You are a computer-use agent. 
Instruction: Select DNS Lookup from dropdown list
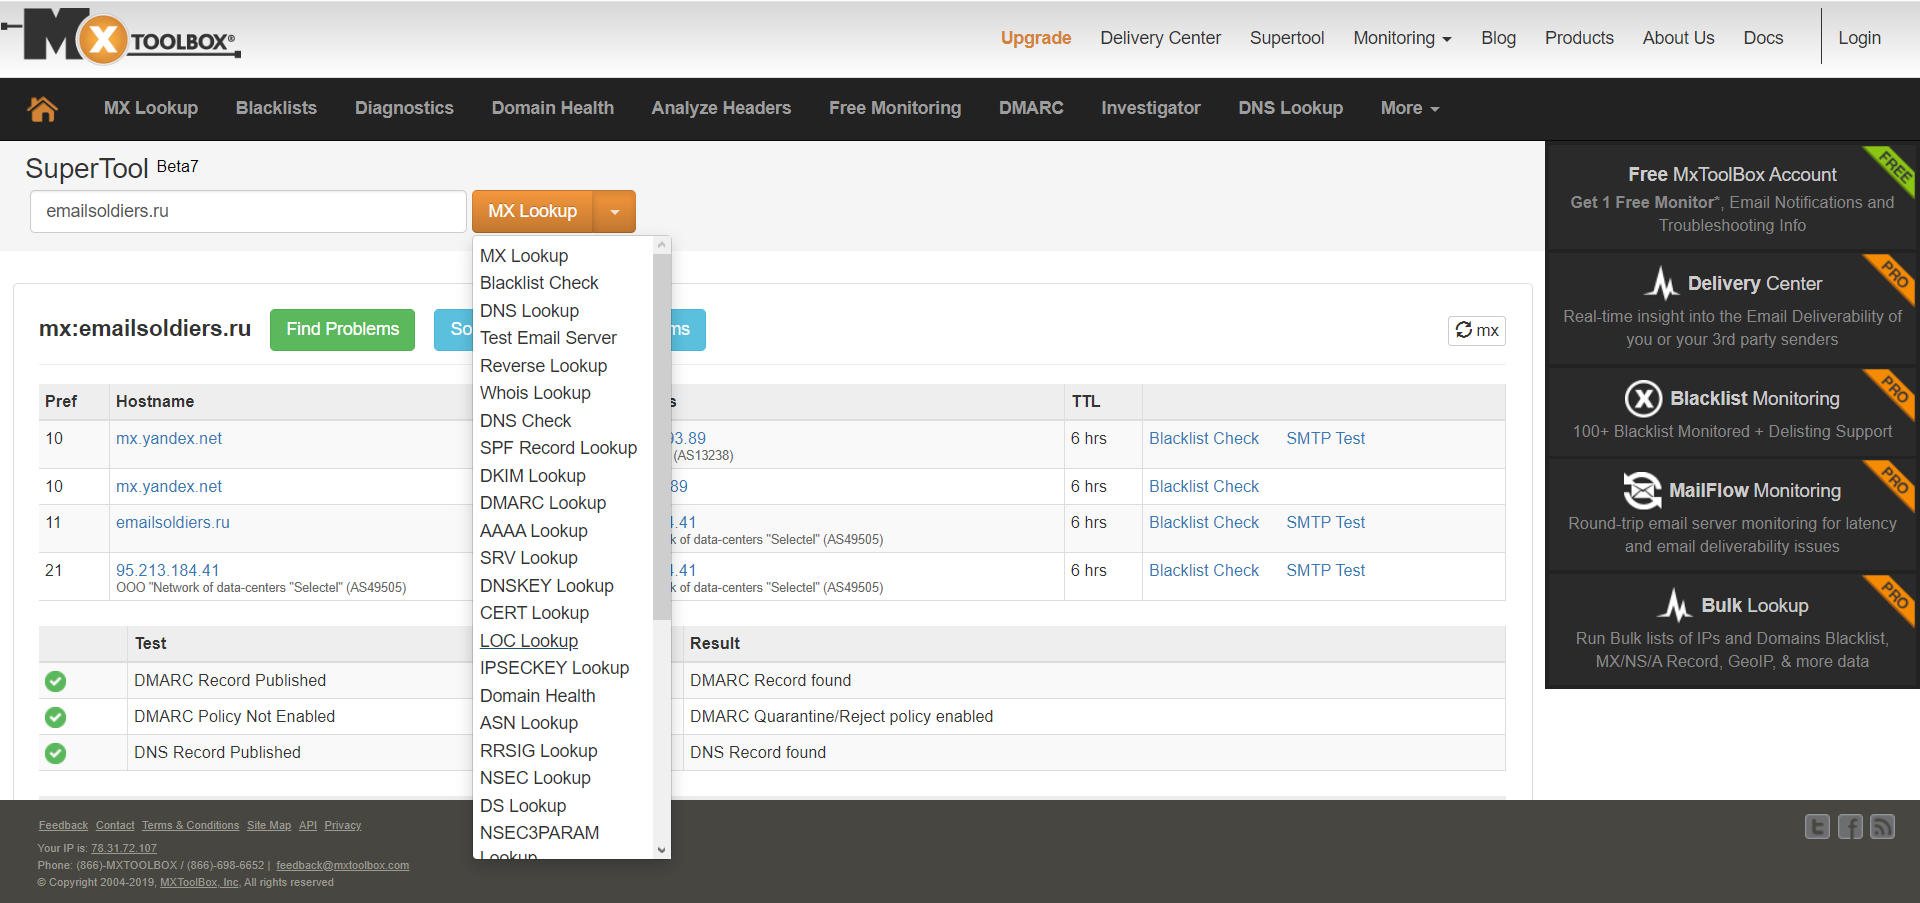[529, 311]
